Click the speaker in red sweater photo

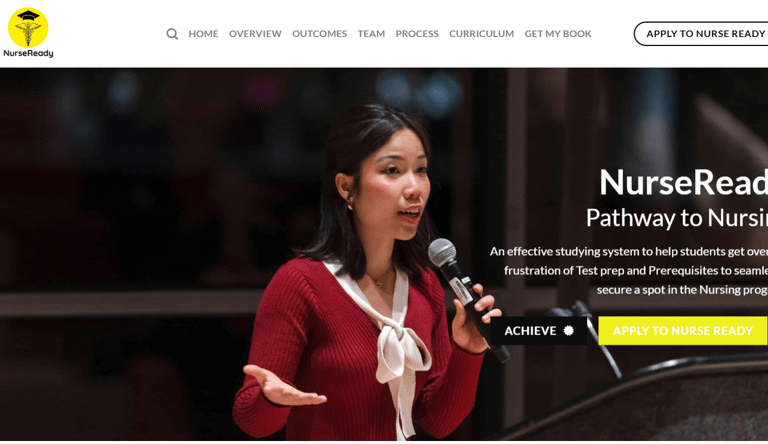[362, 274]
